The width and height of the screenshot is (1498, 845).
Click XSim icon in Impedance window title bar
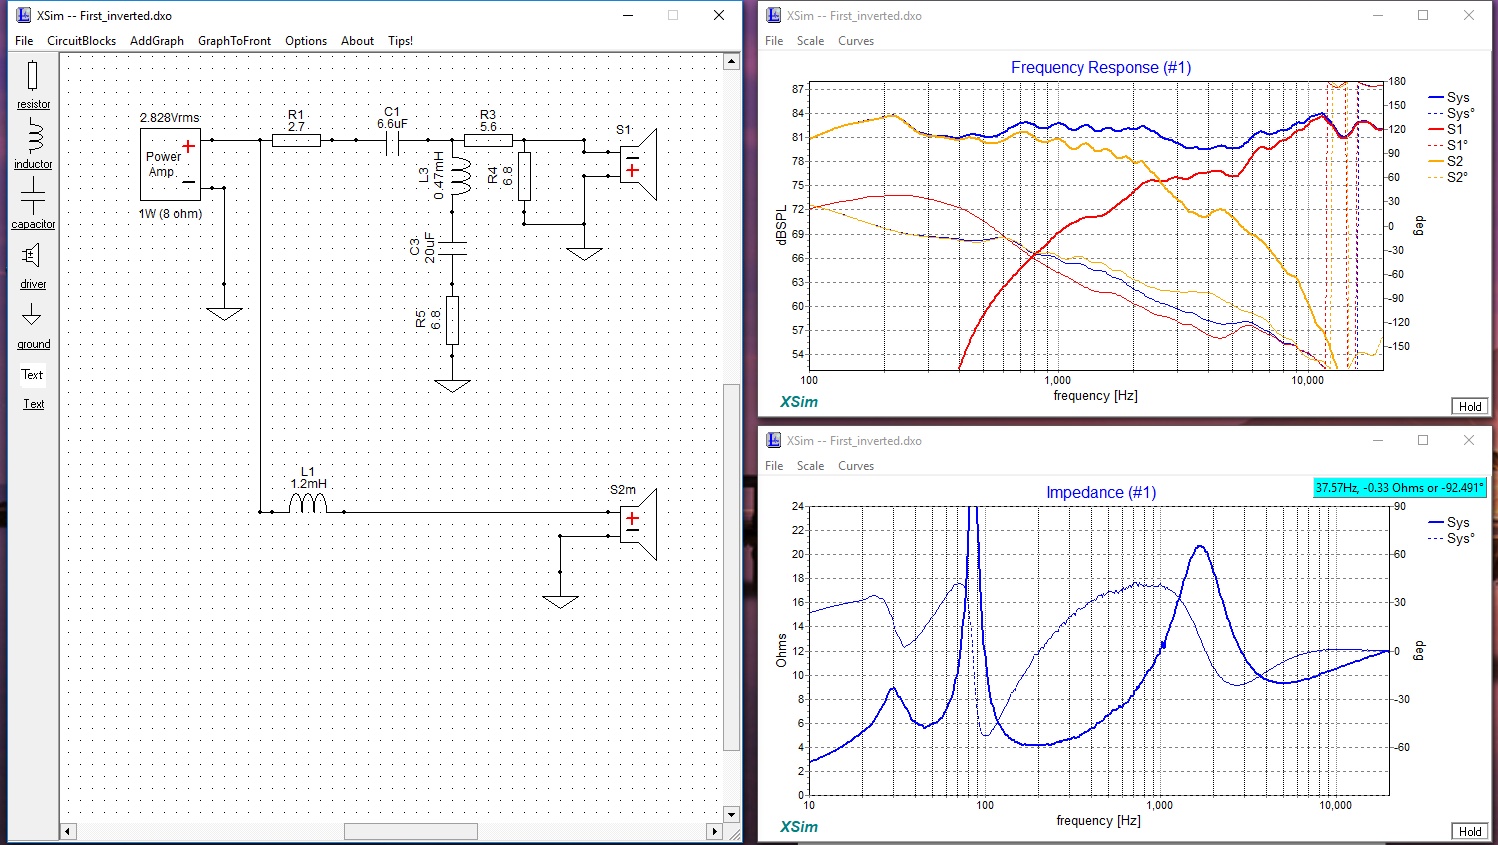(773, 440)
